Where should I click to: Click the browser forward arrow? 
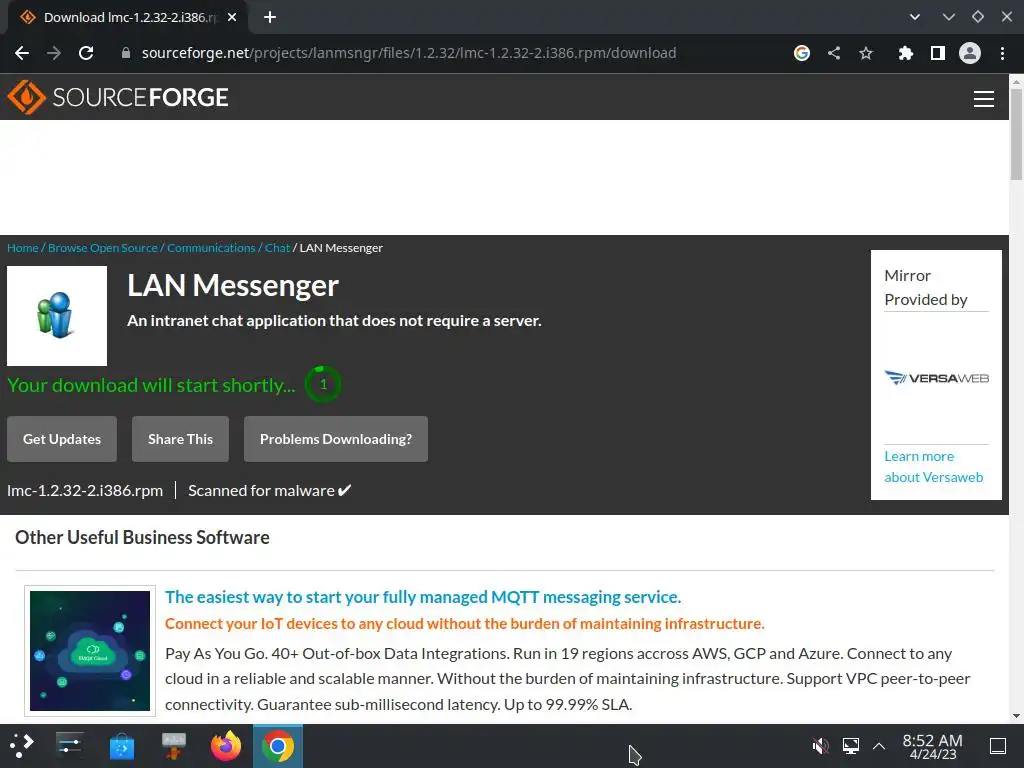point(54,53)
